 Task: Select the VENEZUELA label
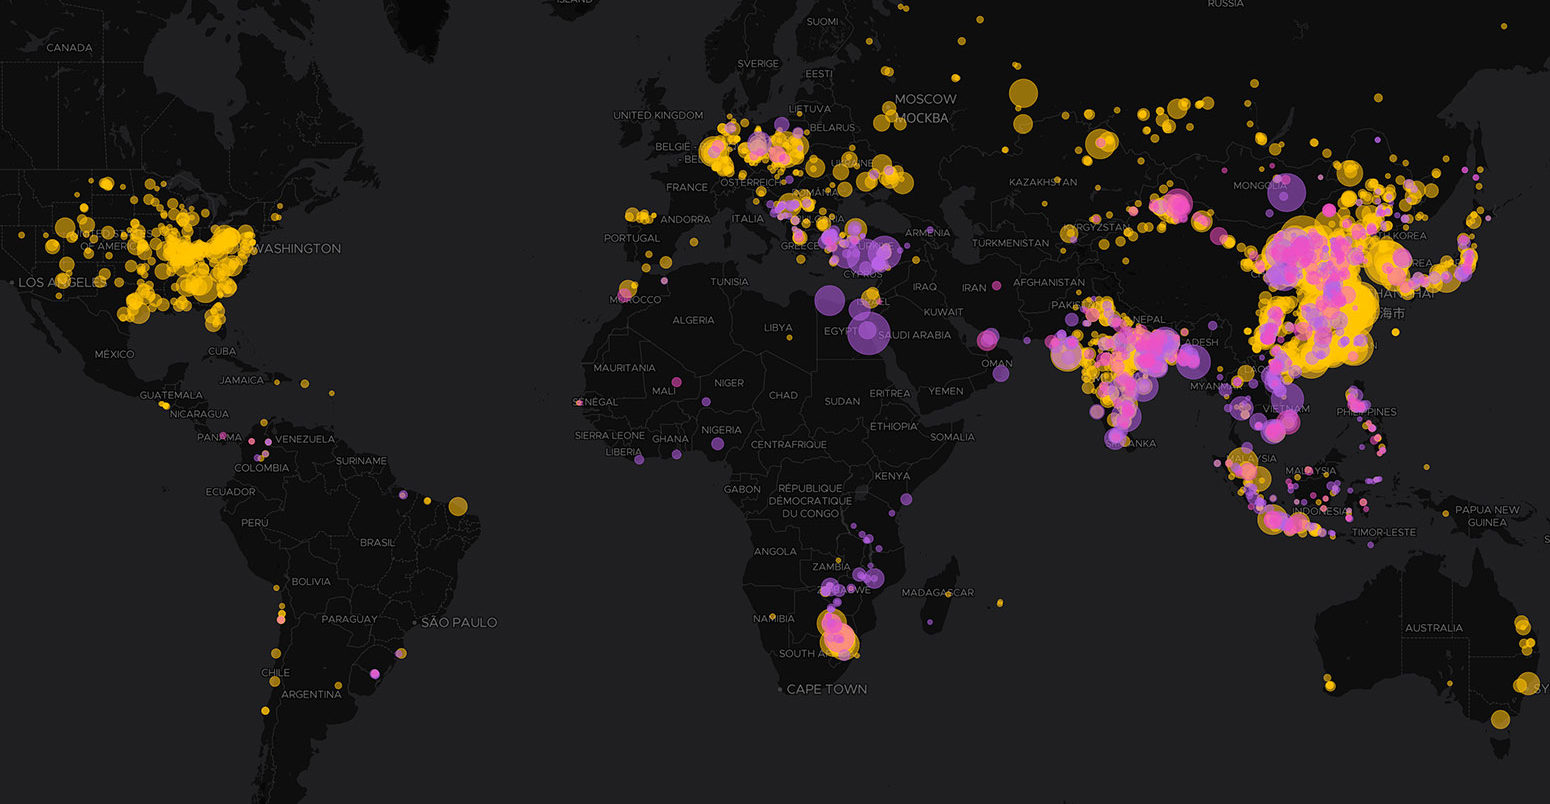click(x=305, y=439)
